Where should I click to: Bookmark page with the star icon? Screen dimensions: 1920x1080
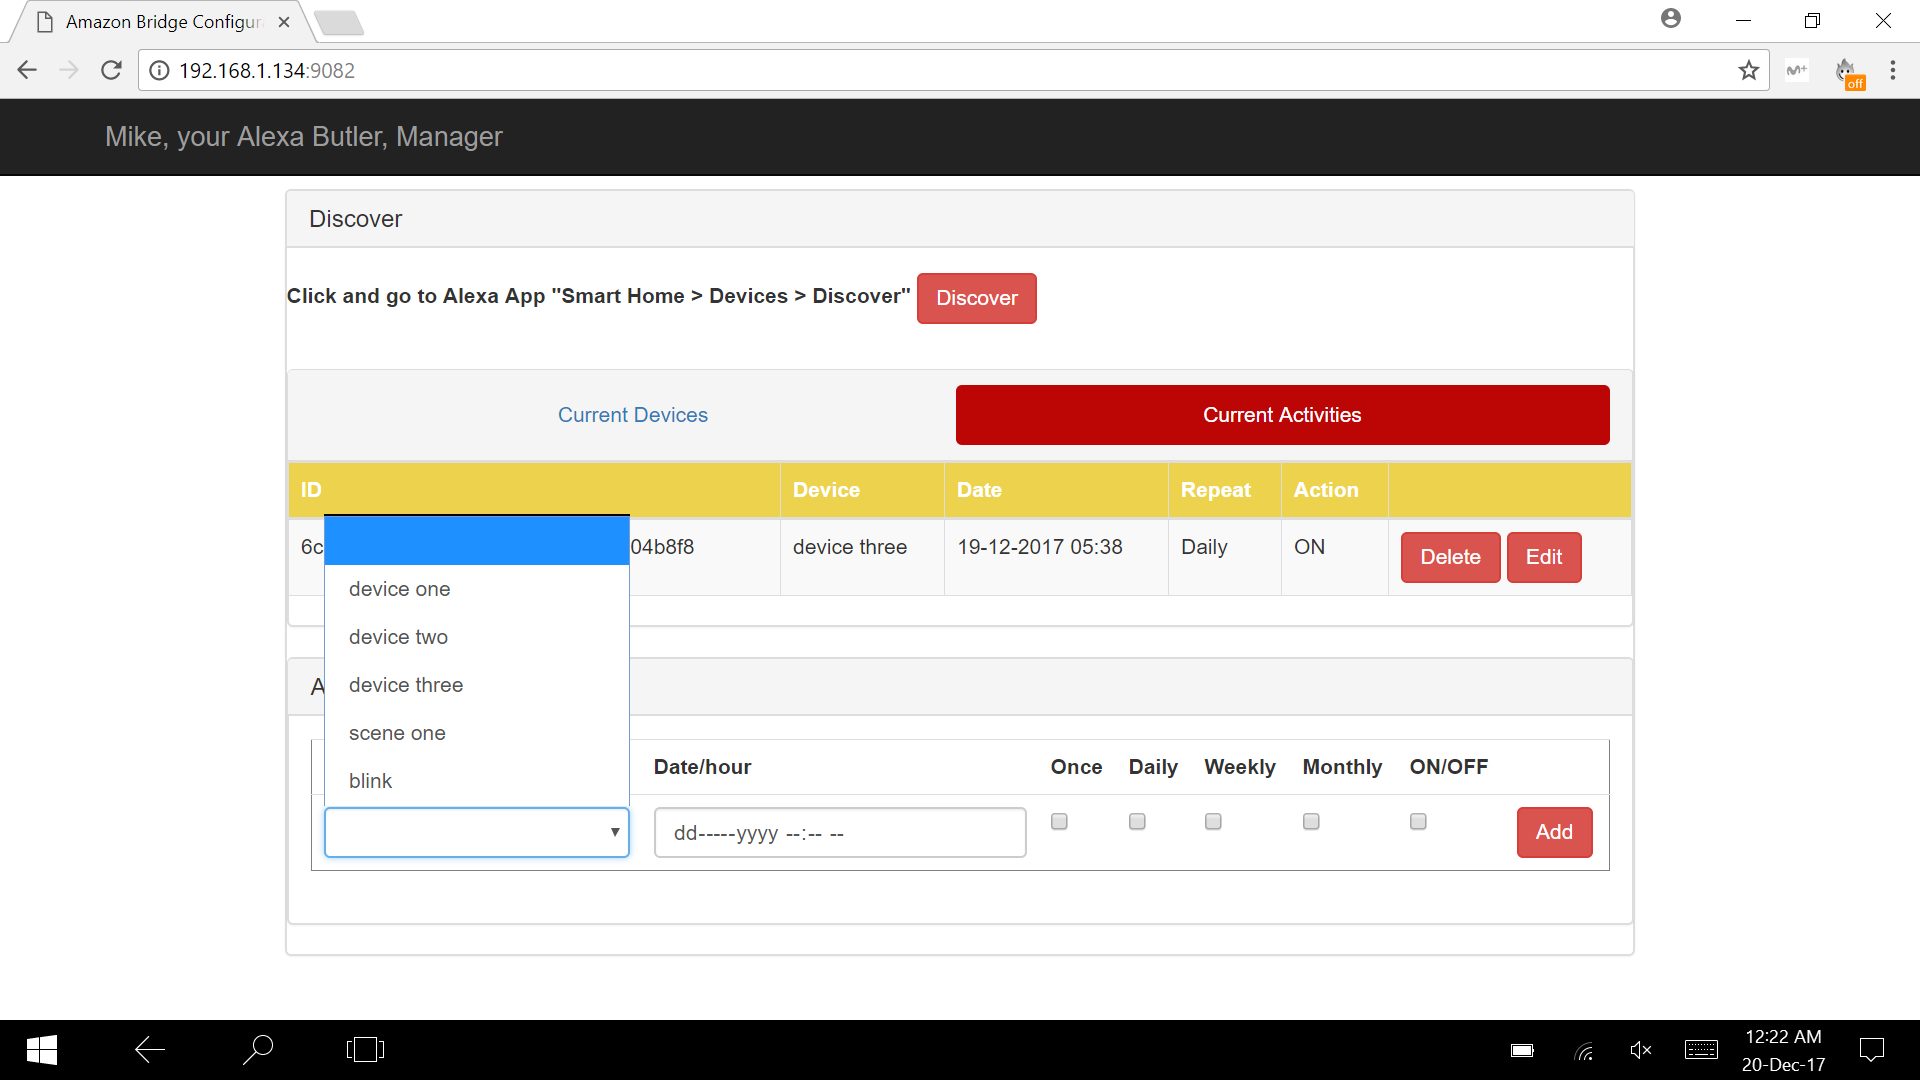1748,70
